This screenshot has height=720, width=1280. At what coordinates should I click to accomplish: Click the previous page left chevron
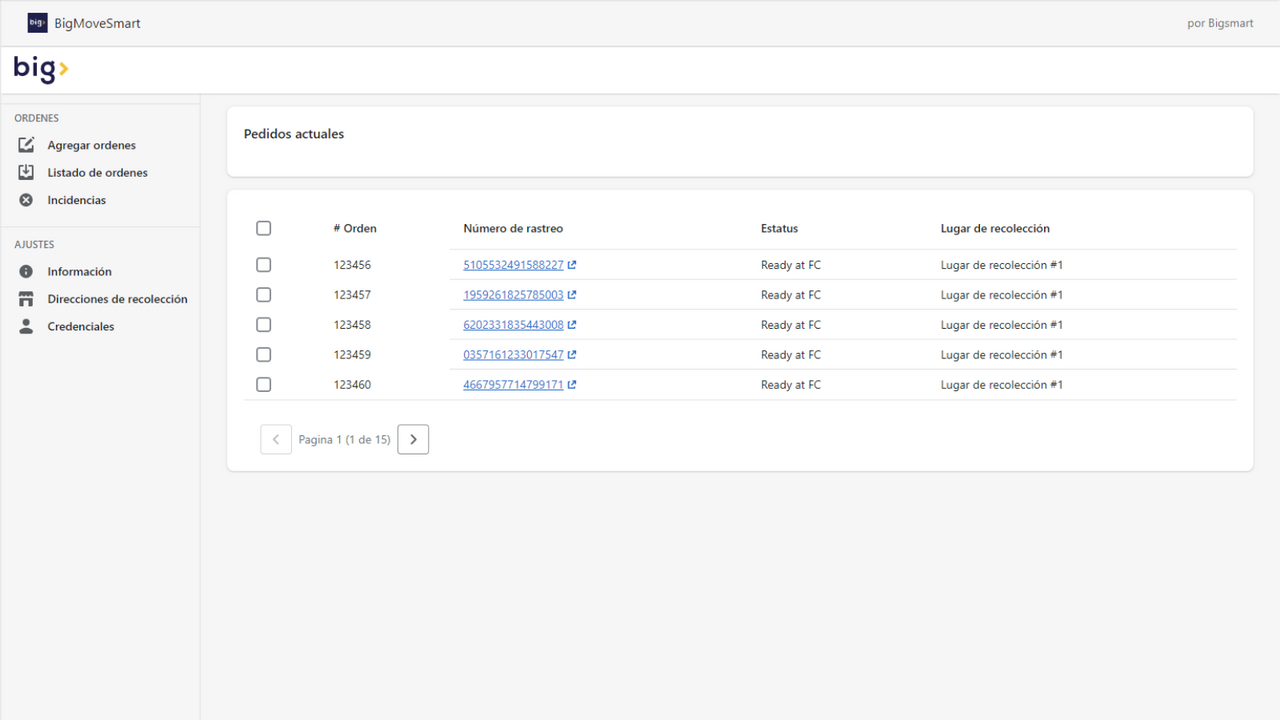pos(276,439)
